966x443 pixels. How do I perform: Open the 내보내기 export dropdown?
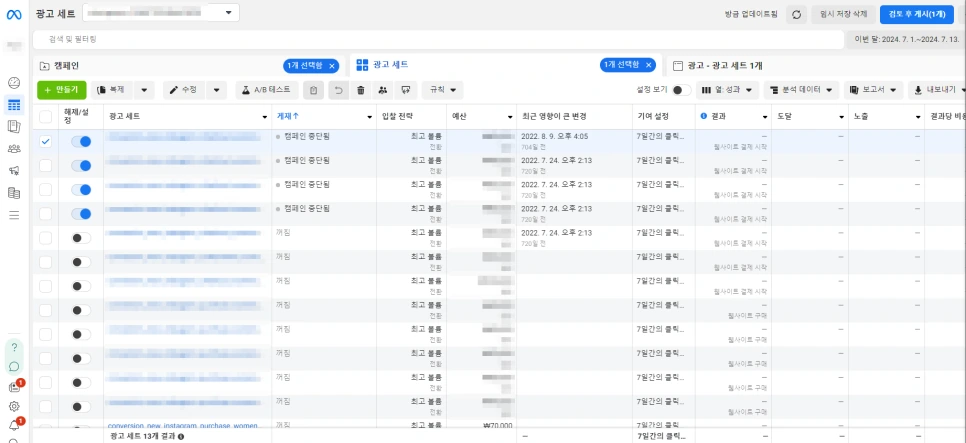tap(936, 90)
